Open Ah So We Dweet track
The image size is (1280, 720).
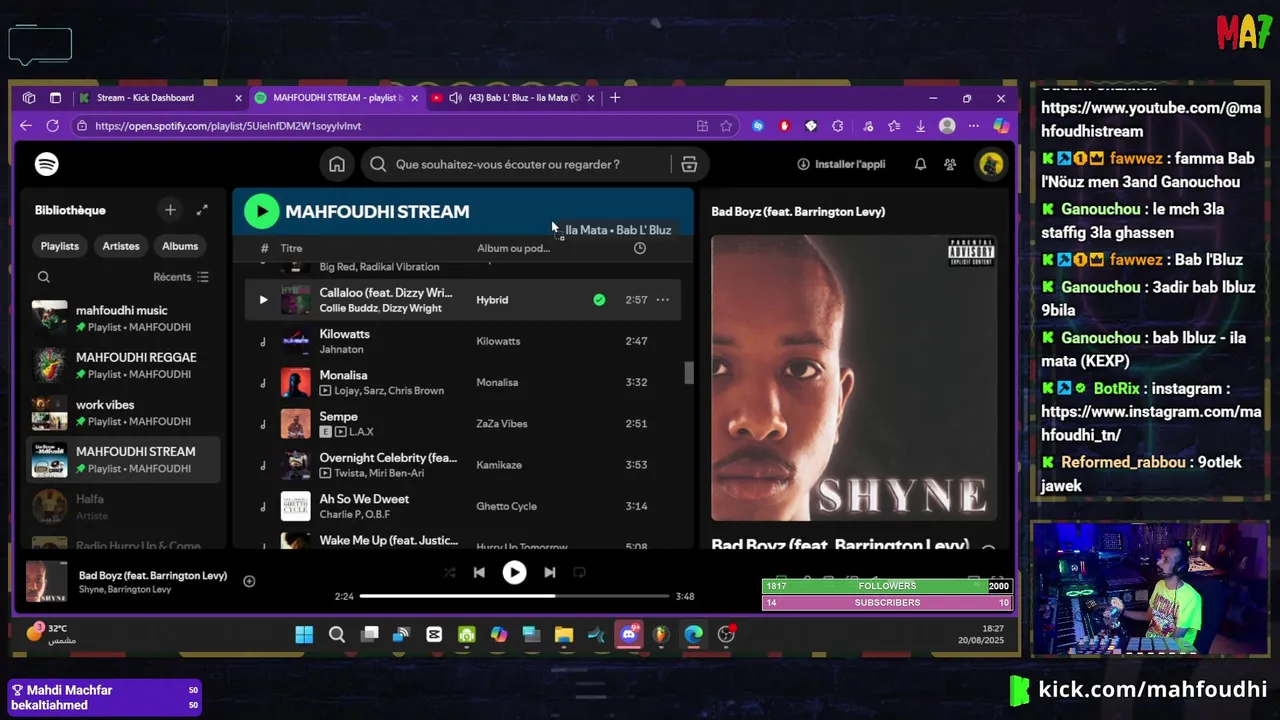tap(463, 506)
